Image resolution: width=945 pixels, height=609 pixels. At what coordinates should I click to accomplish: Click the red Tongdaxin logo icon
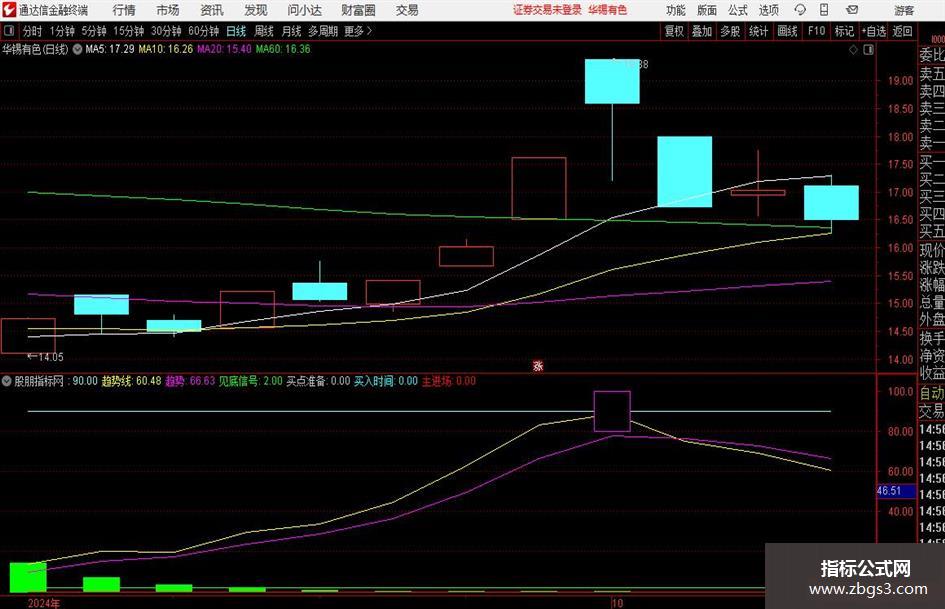click(8, 10)
